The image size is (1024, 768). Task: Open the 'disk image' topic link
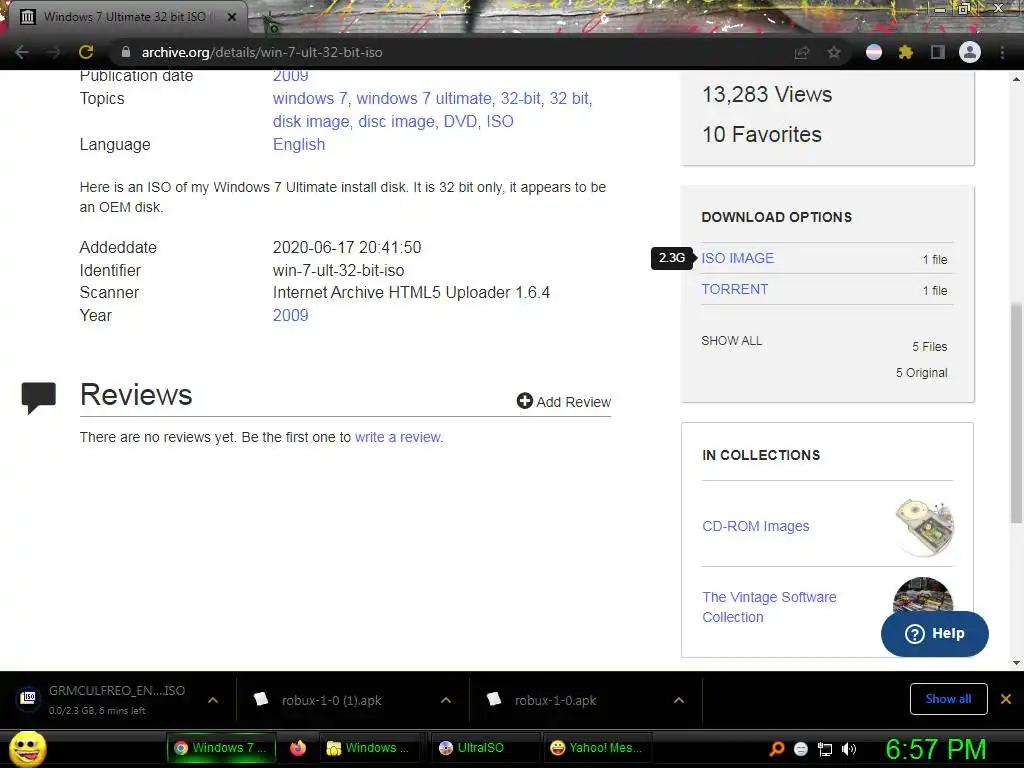311,121
